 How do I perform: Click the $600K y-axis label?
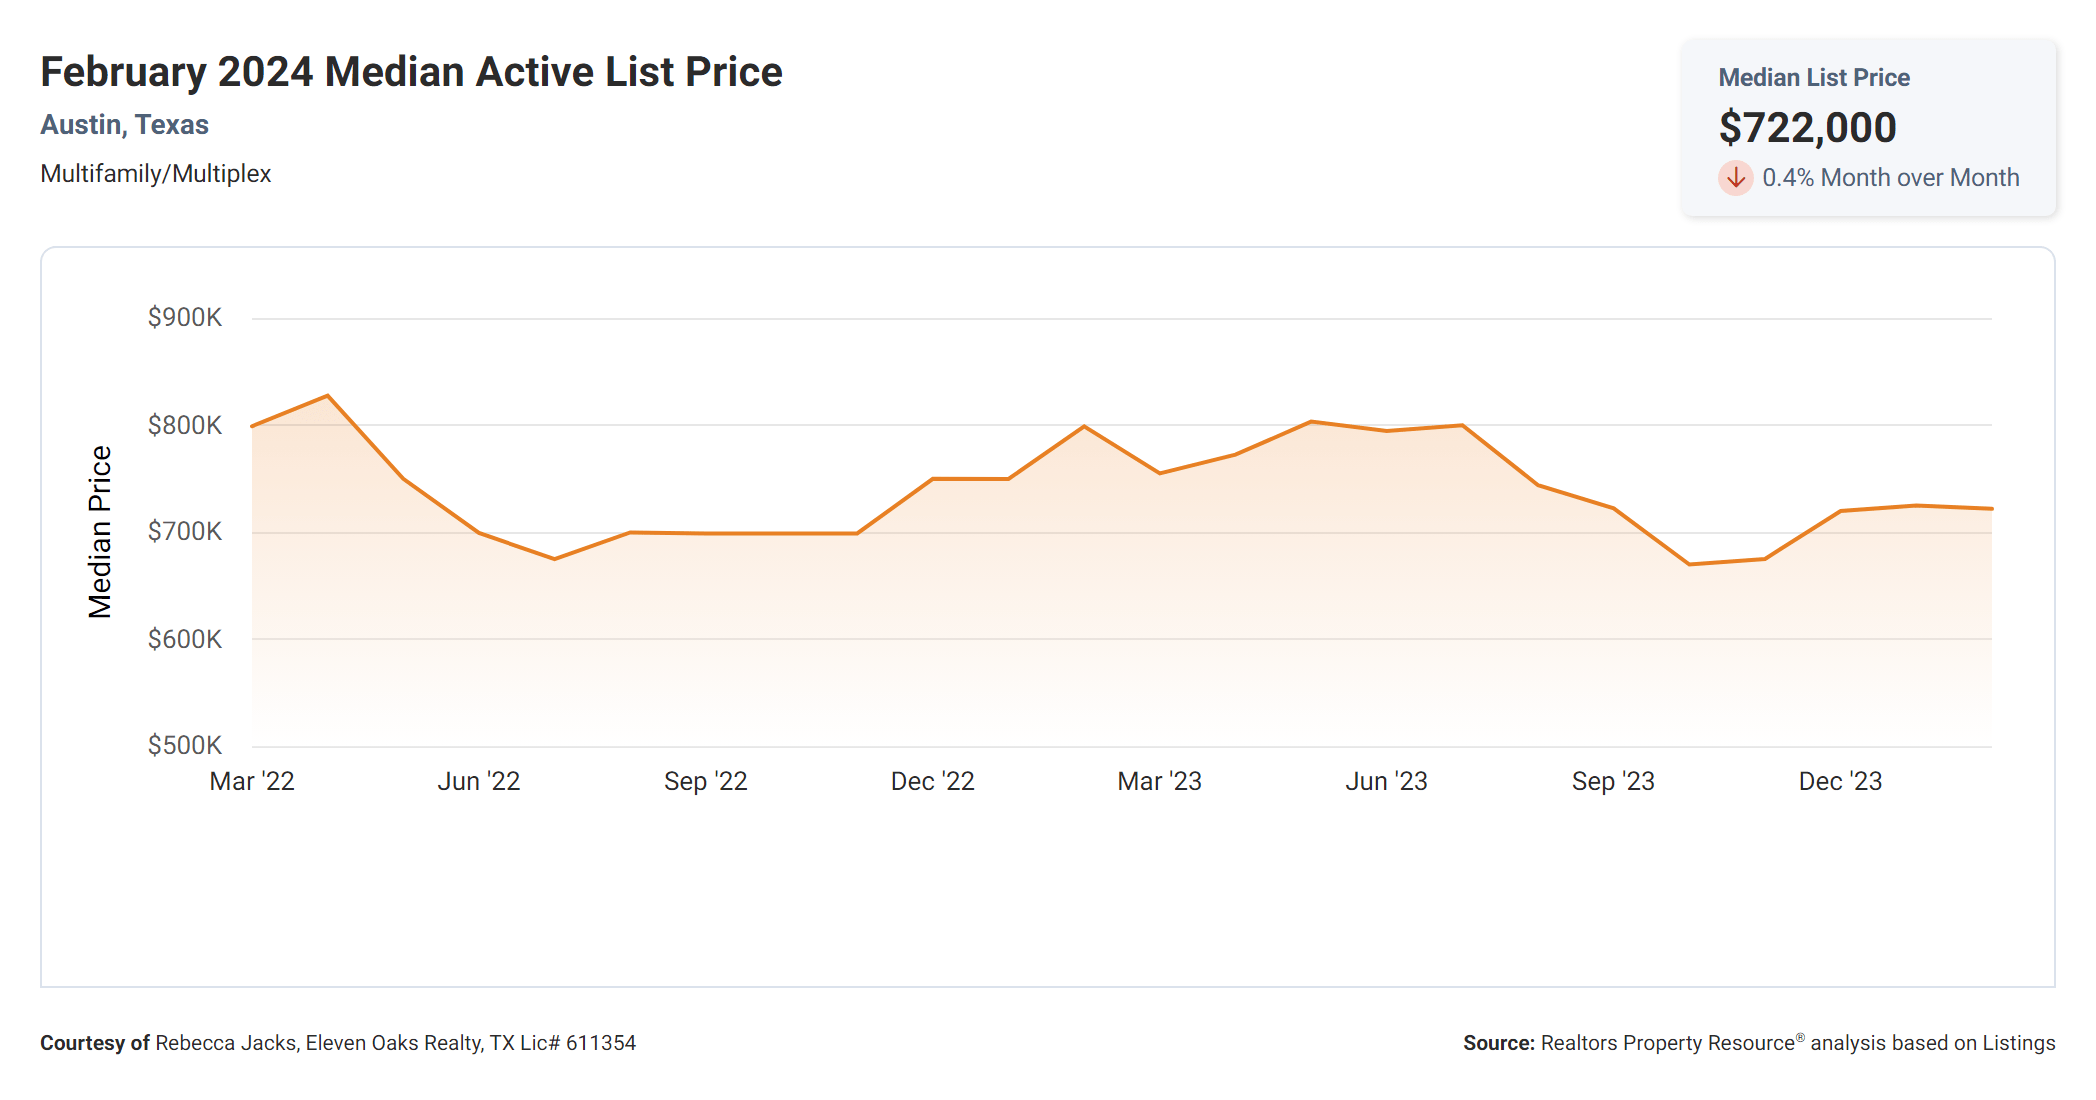185,639
